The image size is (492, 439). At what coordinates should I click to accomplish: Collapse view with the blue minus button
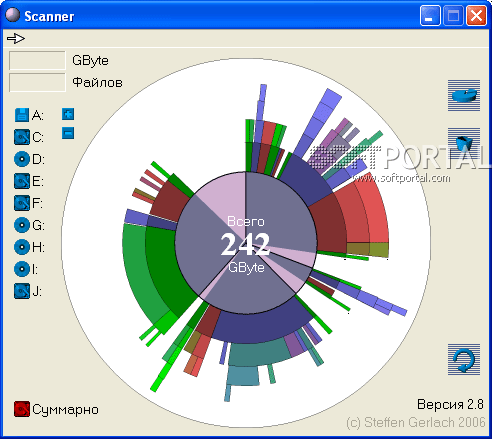(68, 133)
